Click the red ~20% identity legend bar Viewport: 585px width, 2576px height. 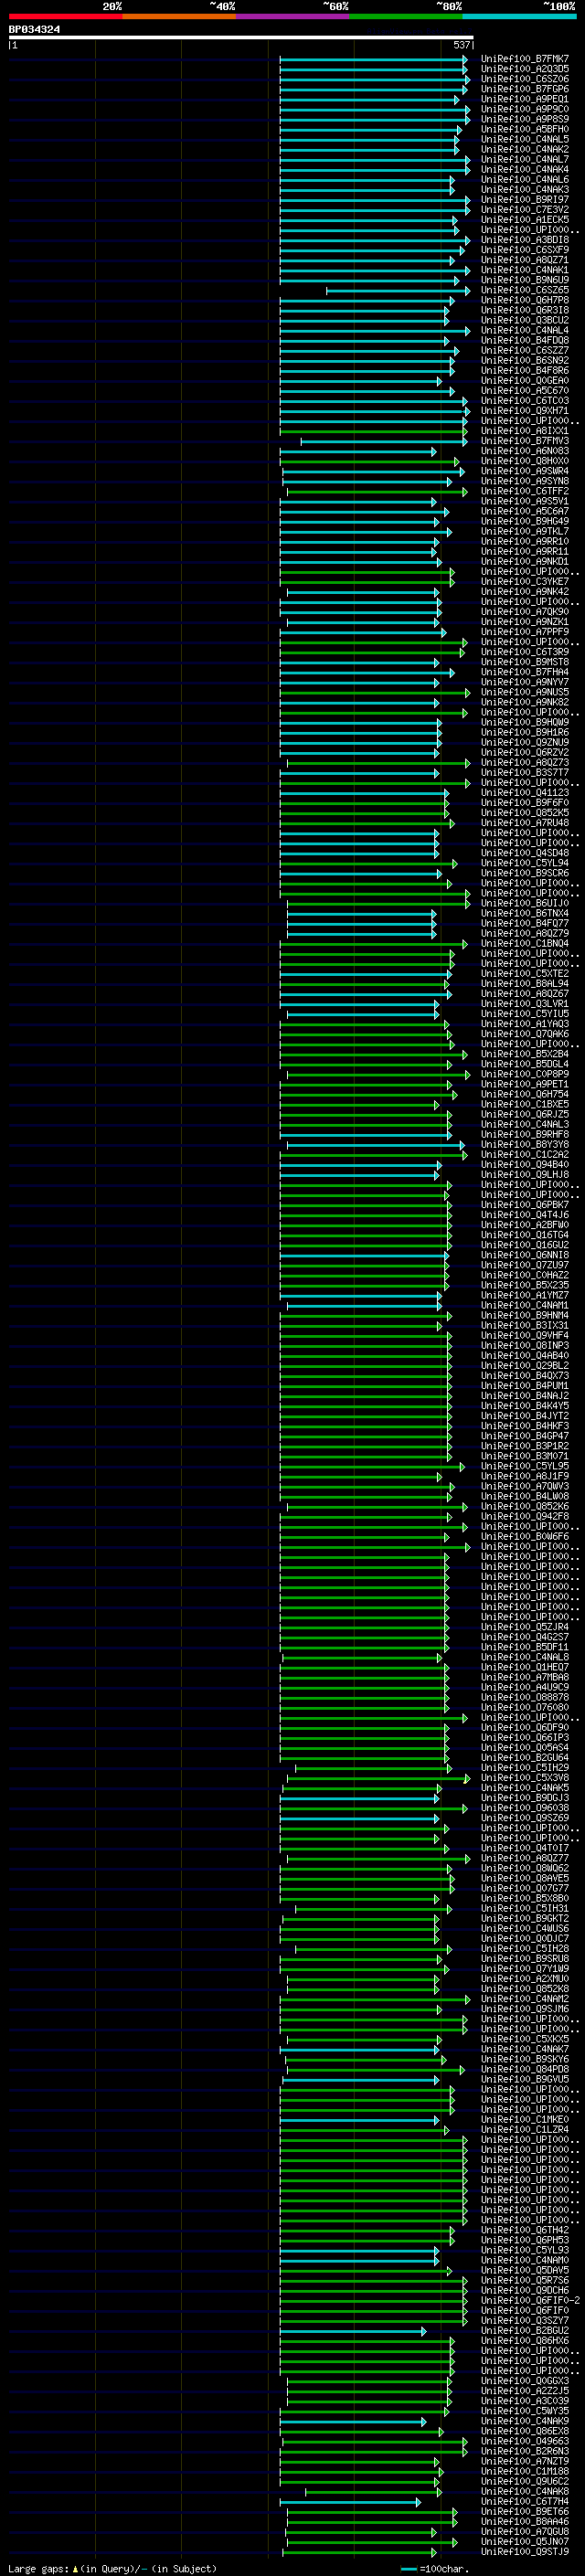pyautogui.click(x=65, y=16)
